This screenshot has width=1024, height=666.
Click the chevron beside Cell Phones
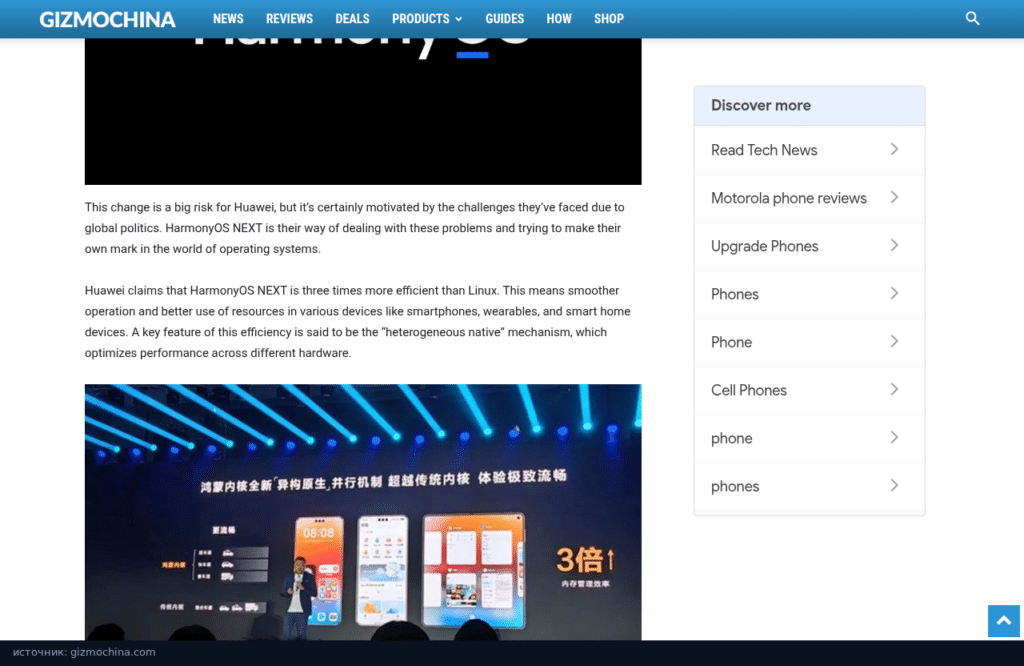click(895, 389)
